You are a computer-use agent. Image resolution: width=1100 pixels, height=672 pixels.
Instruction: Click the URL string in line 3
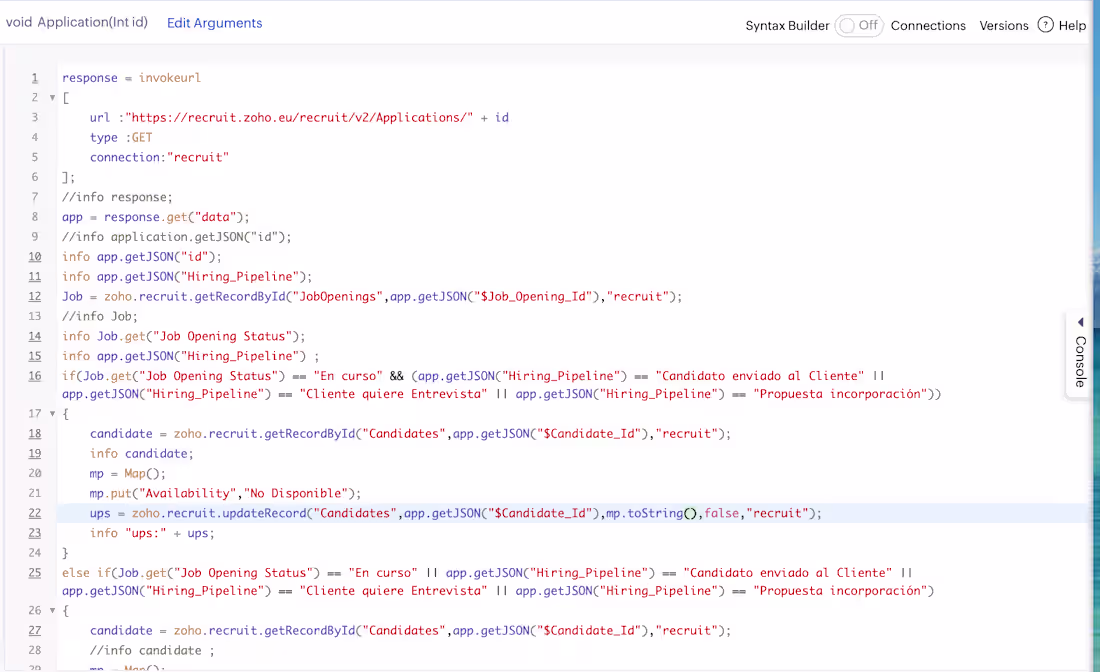[300, 118]
